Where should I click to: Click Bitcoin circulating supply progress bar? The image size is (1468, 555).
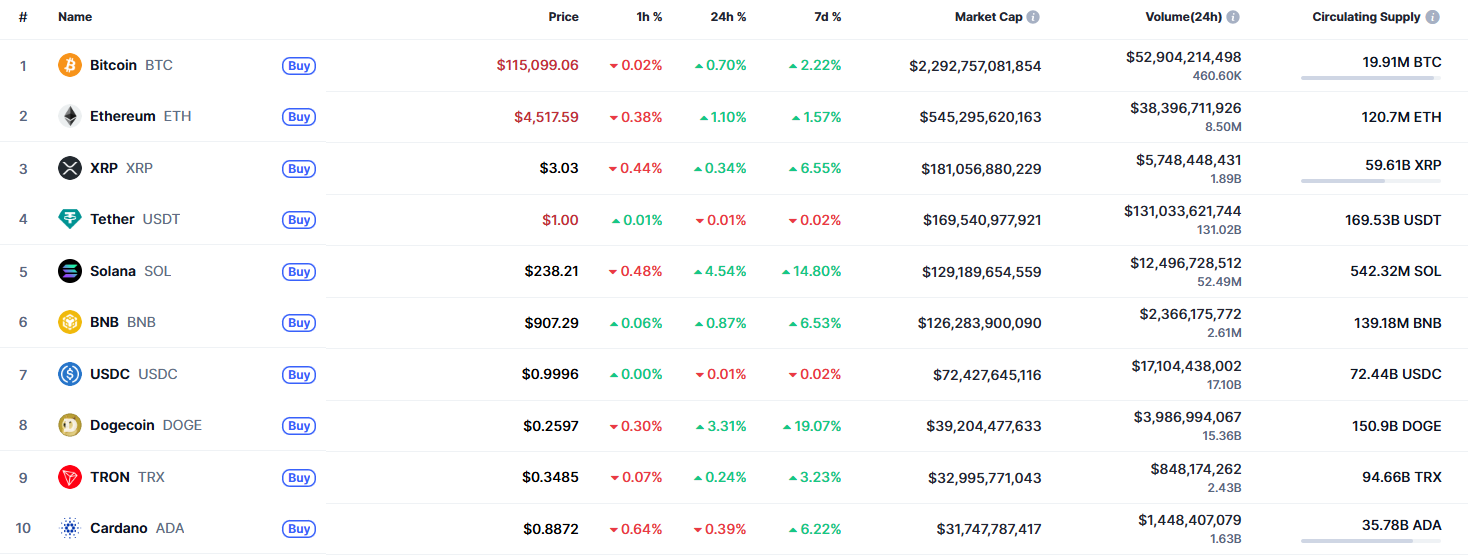click(1371, 78)
